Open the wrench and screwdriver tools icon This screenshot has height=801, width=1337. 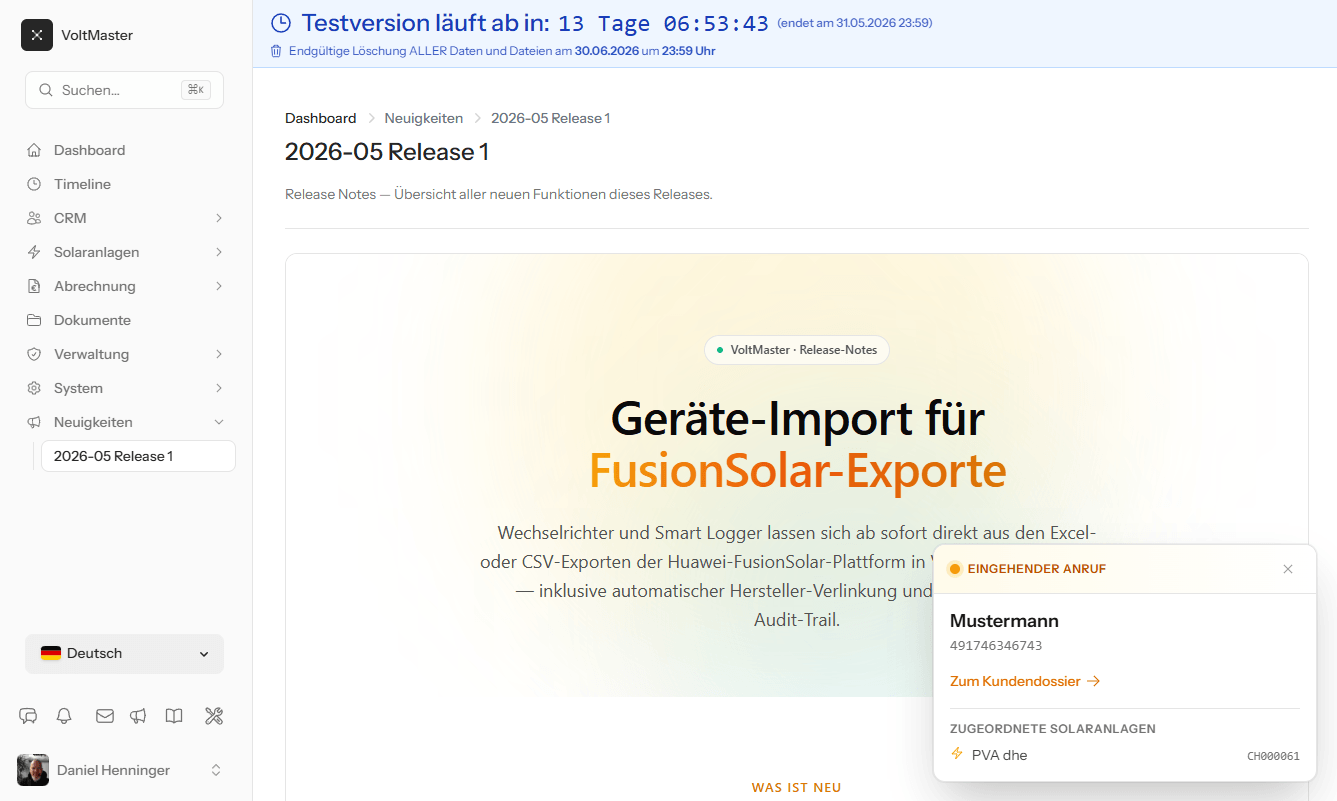point(213,716)
